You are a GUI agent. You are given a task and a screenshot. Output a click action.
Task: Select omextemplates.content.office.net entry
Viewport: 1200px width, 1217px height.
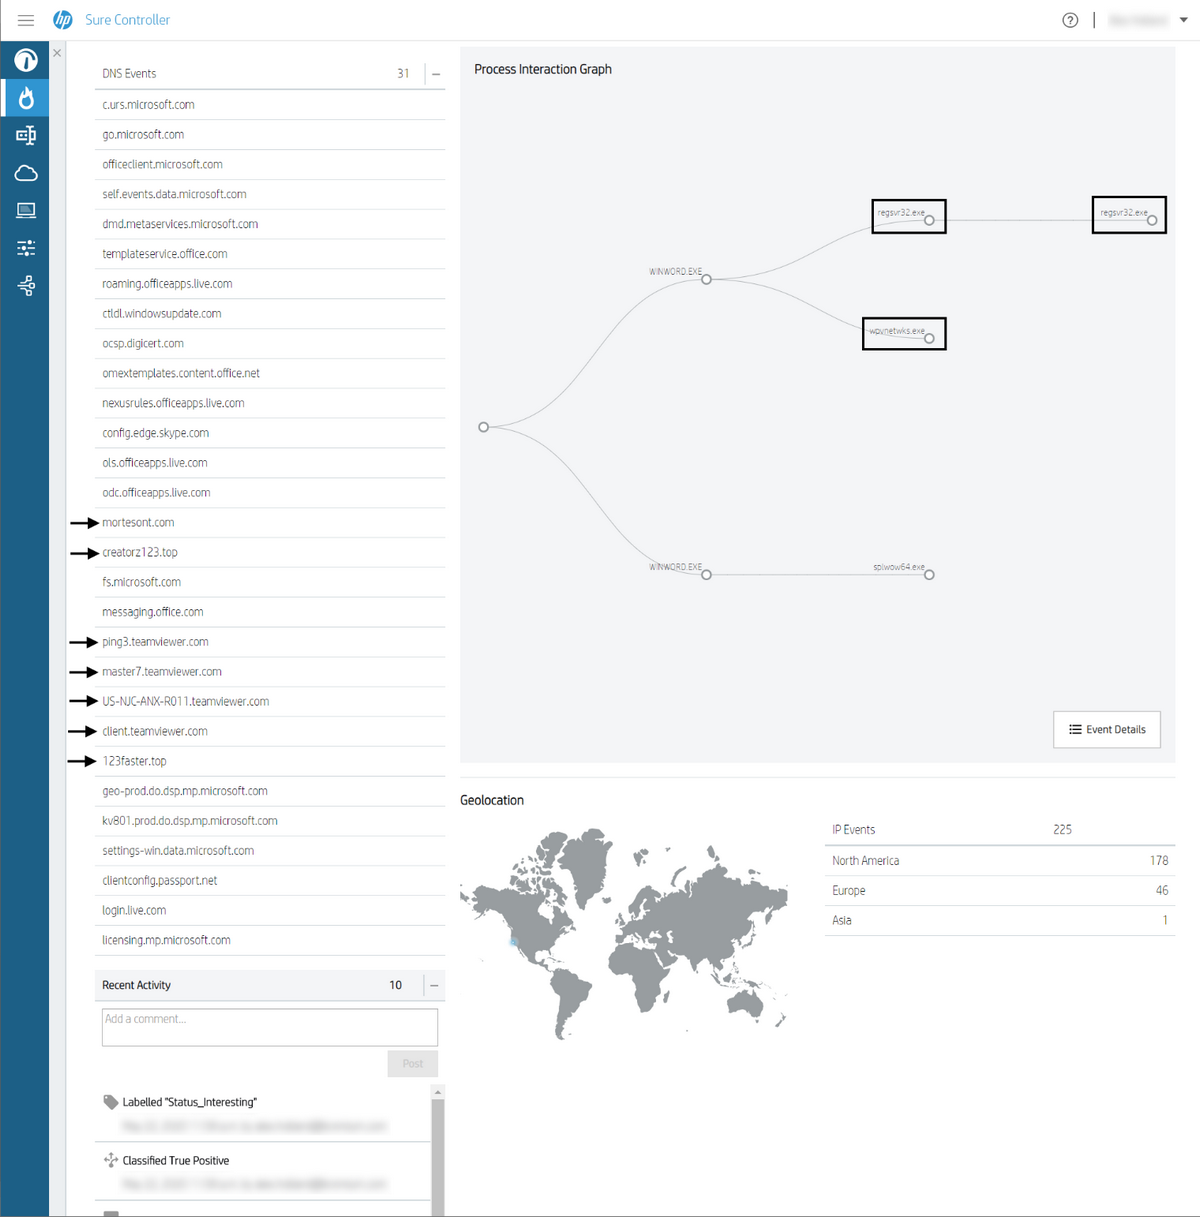[x=270, y=373]
